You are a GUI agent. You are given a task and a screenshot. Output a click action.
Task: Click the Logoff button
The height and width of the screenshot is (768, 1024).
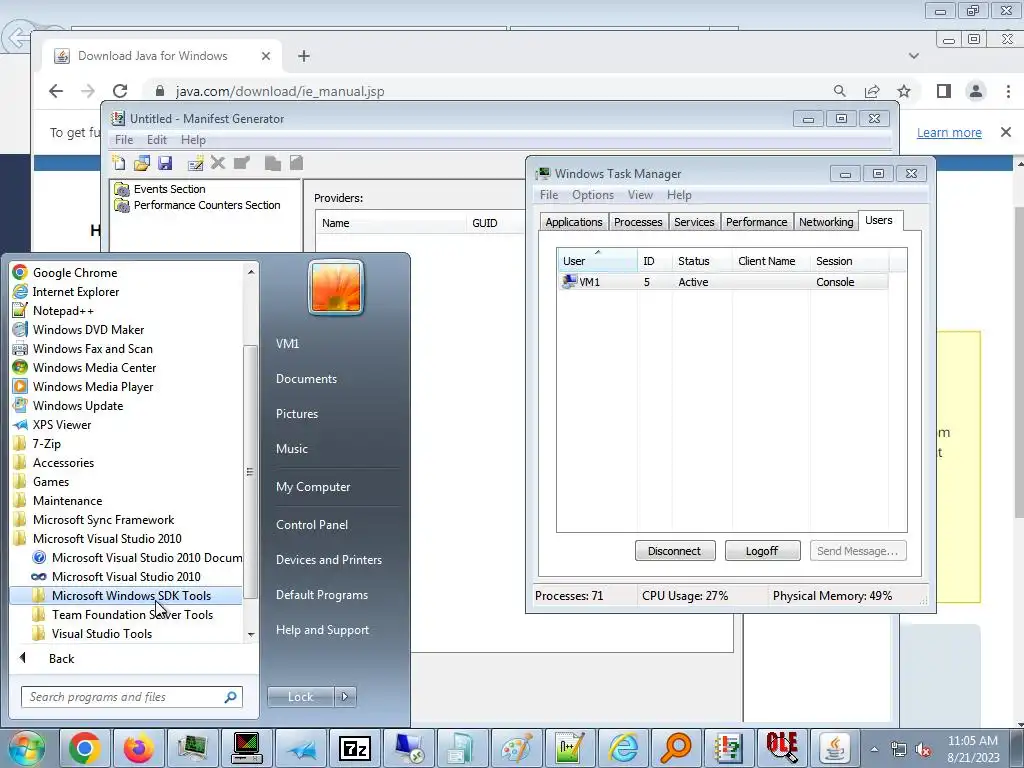[762, 551]
